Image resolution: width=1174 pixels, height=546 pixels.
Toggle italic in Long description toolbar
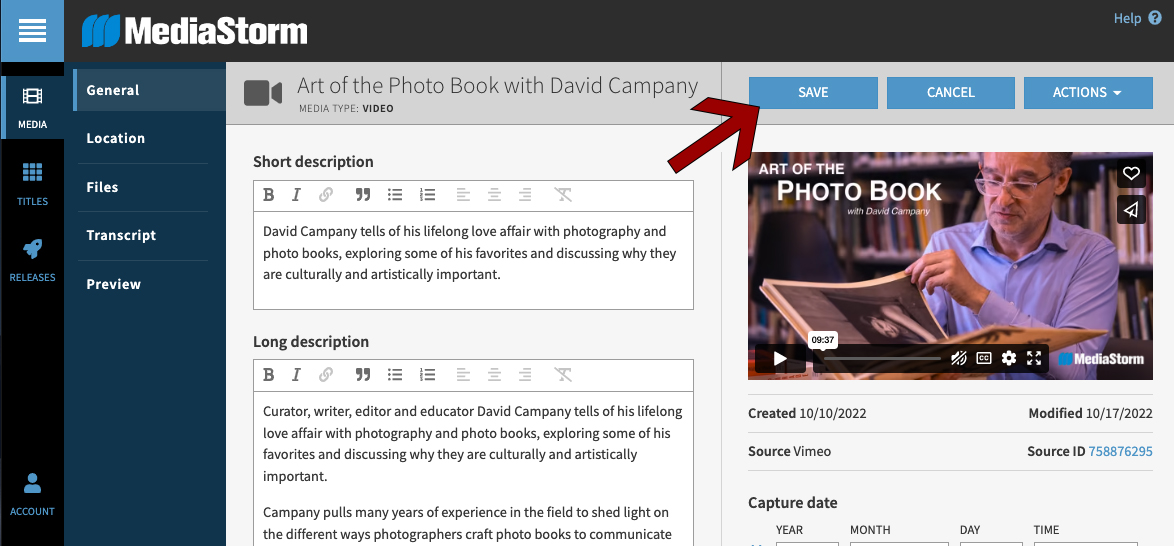pos(296,375)
